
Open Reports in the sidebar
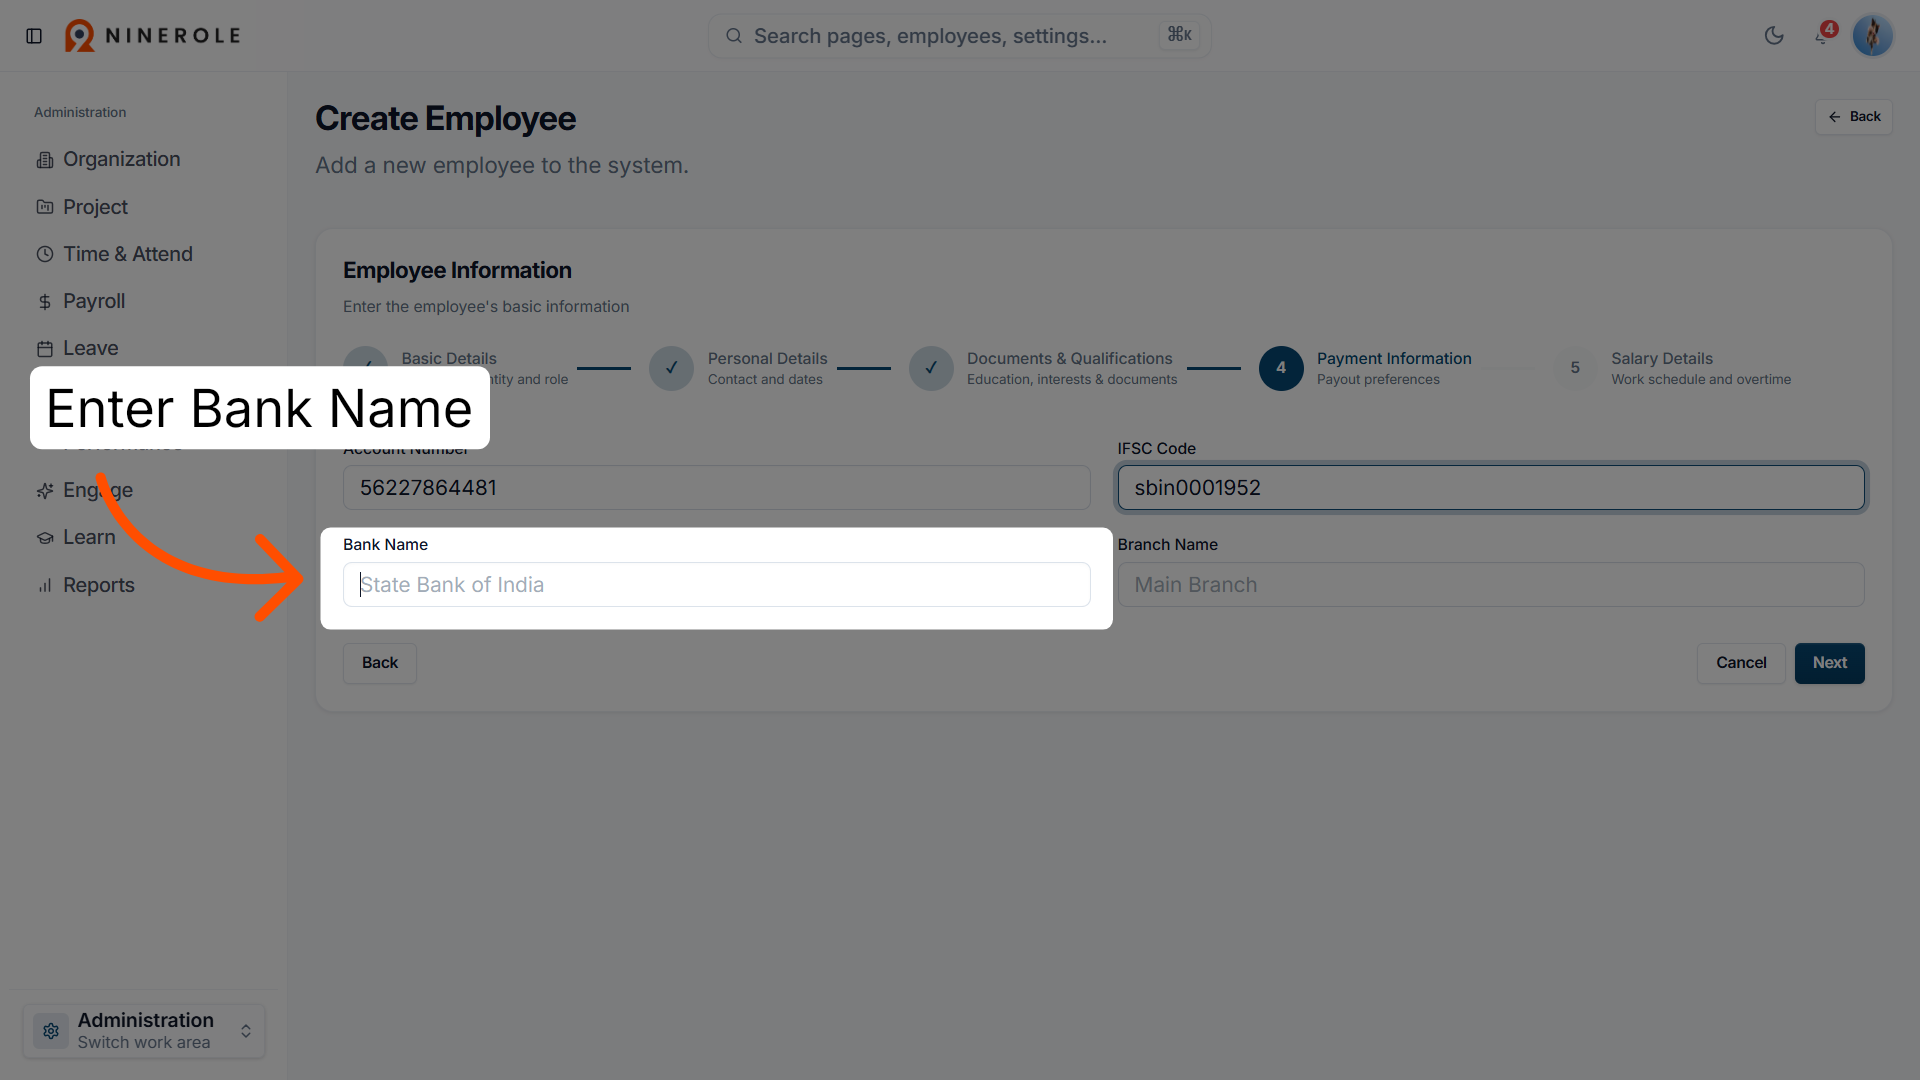pyautogui.click(x=99, y=585)
